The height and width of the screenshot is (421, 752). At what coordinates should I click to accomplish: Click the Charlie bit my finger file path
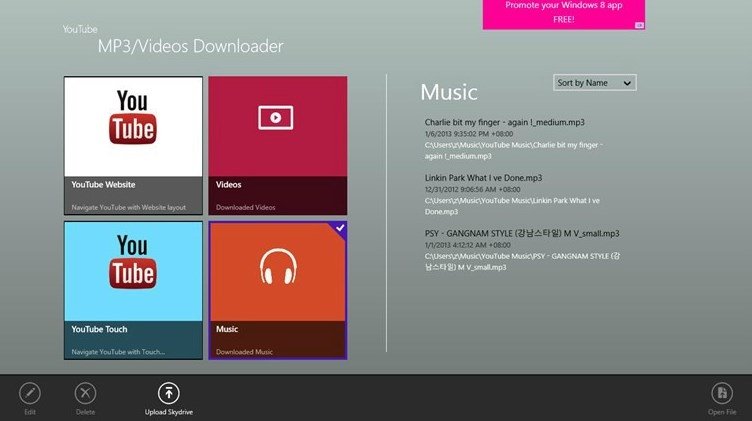(514, 151)
